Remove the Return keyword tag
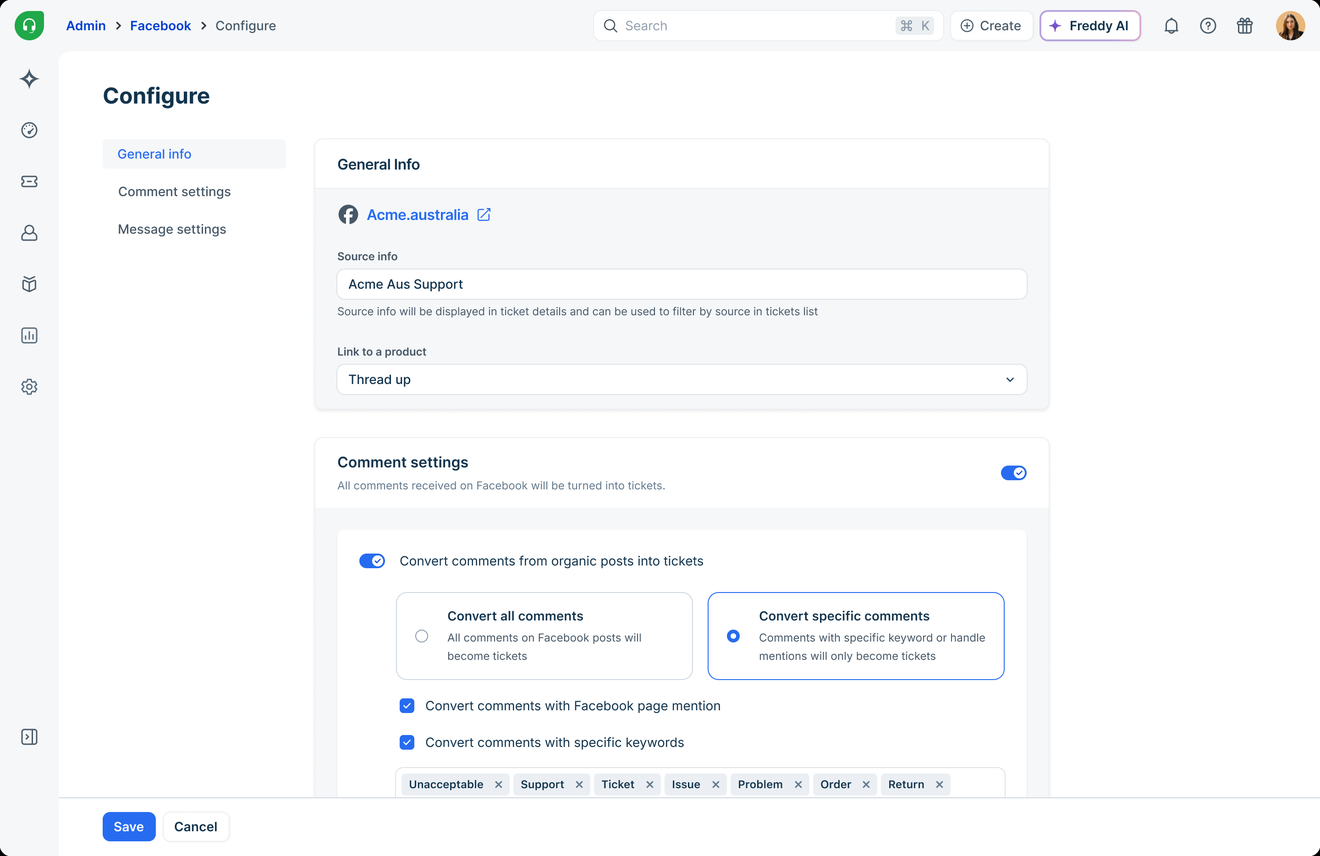1320x856 pixels. (x=940, y=785)
